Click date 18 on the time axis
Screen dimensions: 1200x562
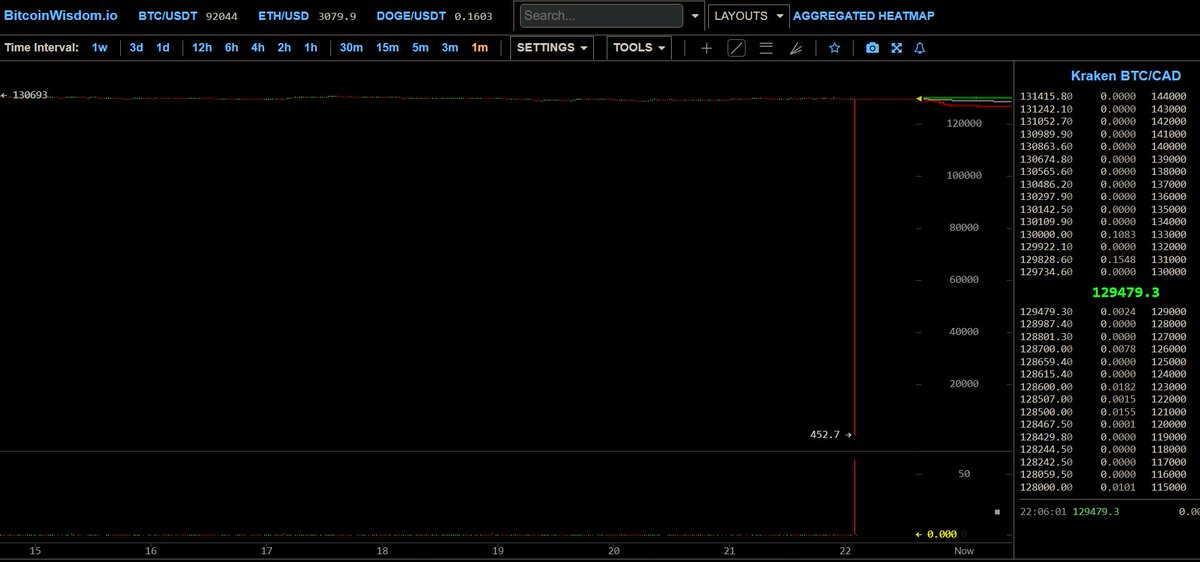(382, 551)
